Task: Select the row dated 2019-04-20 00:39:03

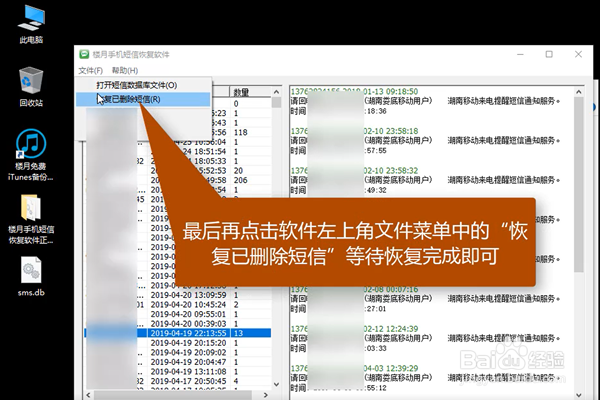Action: pyautogui.click(x=178, y=324)
